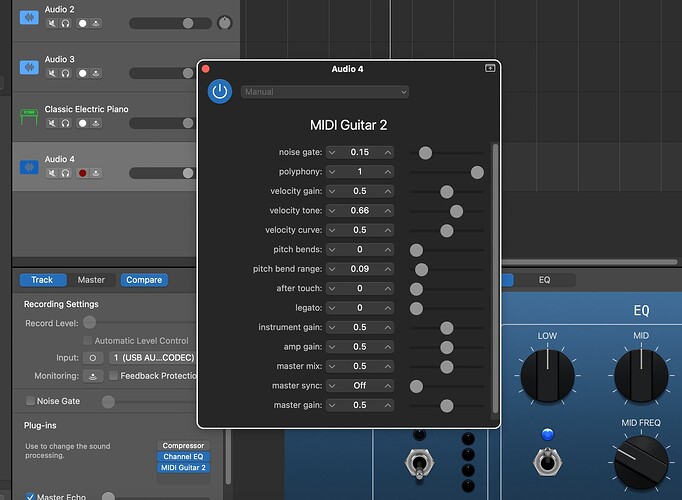The width and height of the screenshot is (682, 500).
Task: Record-enable the Audio 3 track
Action: click(82, 73)
